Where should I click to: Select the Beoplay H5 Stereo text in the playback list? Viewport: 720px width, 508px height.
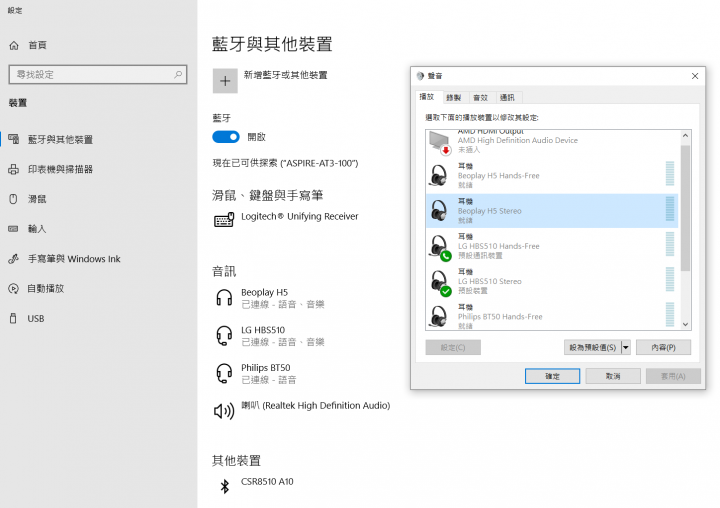point(489,211)
